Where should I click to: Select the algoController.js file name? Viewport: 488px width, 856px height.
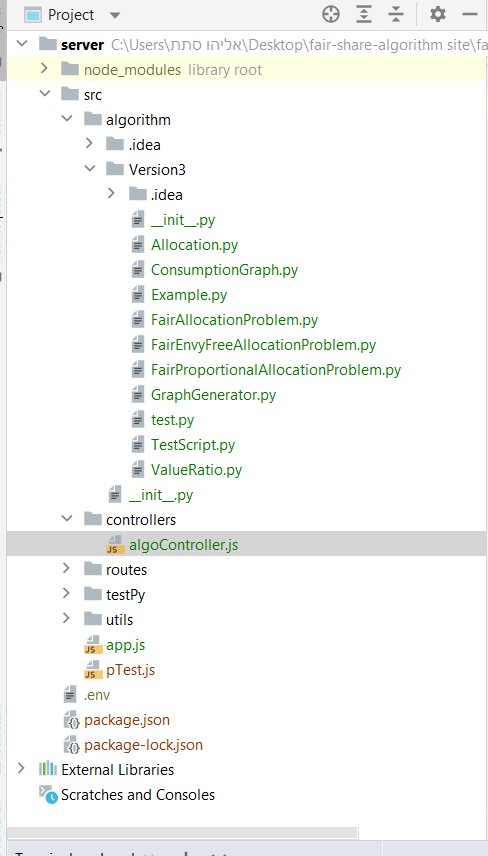pos(183,545)
